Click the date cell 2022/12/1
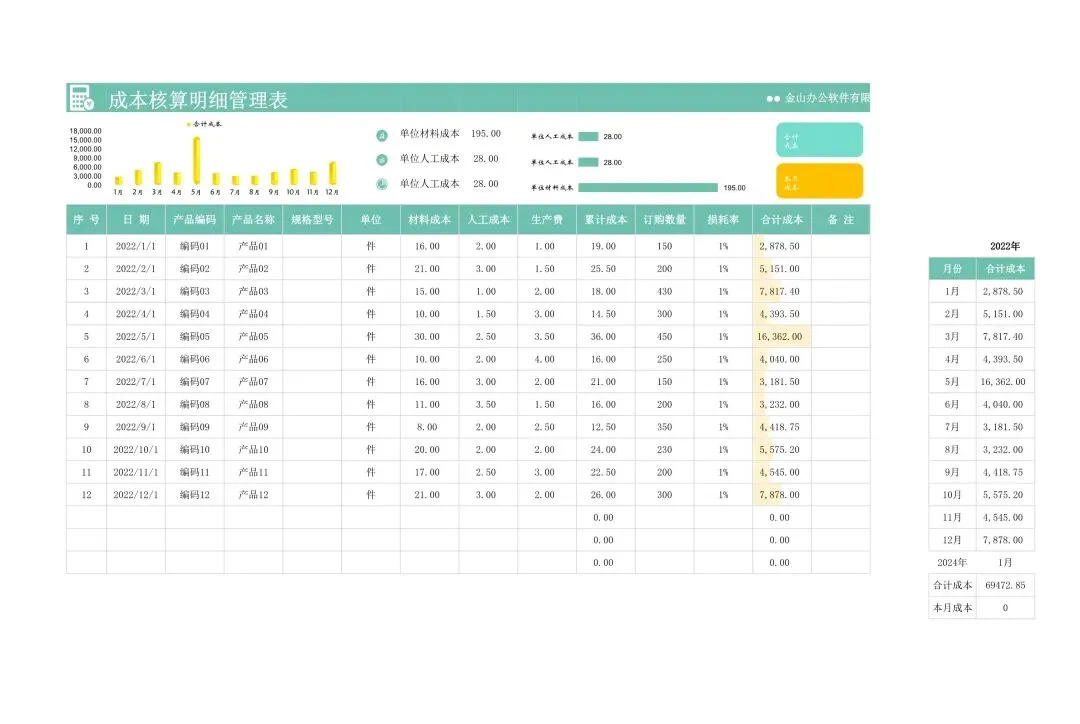The height and width of the screenshot is (724, 1080). click(136, 495)
